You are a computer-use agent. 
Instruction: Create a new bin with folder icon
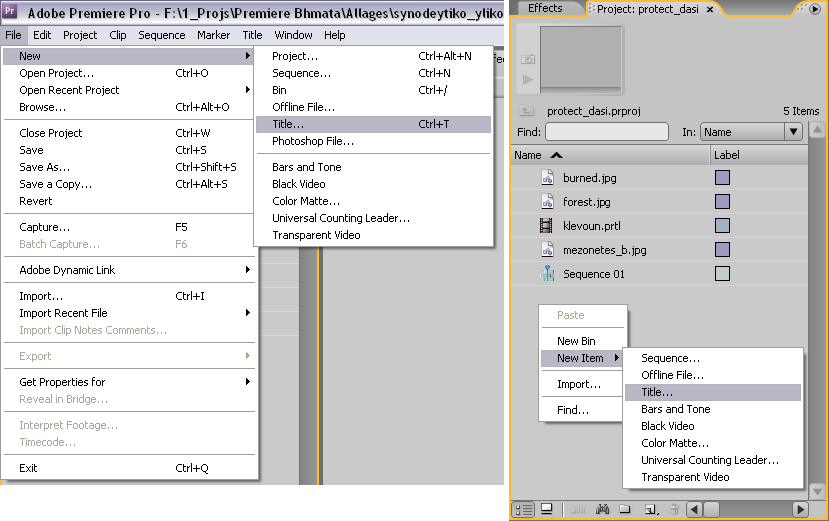(x=625, y=509)
